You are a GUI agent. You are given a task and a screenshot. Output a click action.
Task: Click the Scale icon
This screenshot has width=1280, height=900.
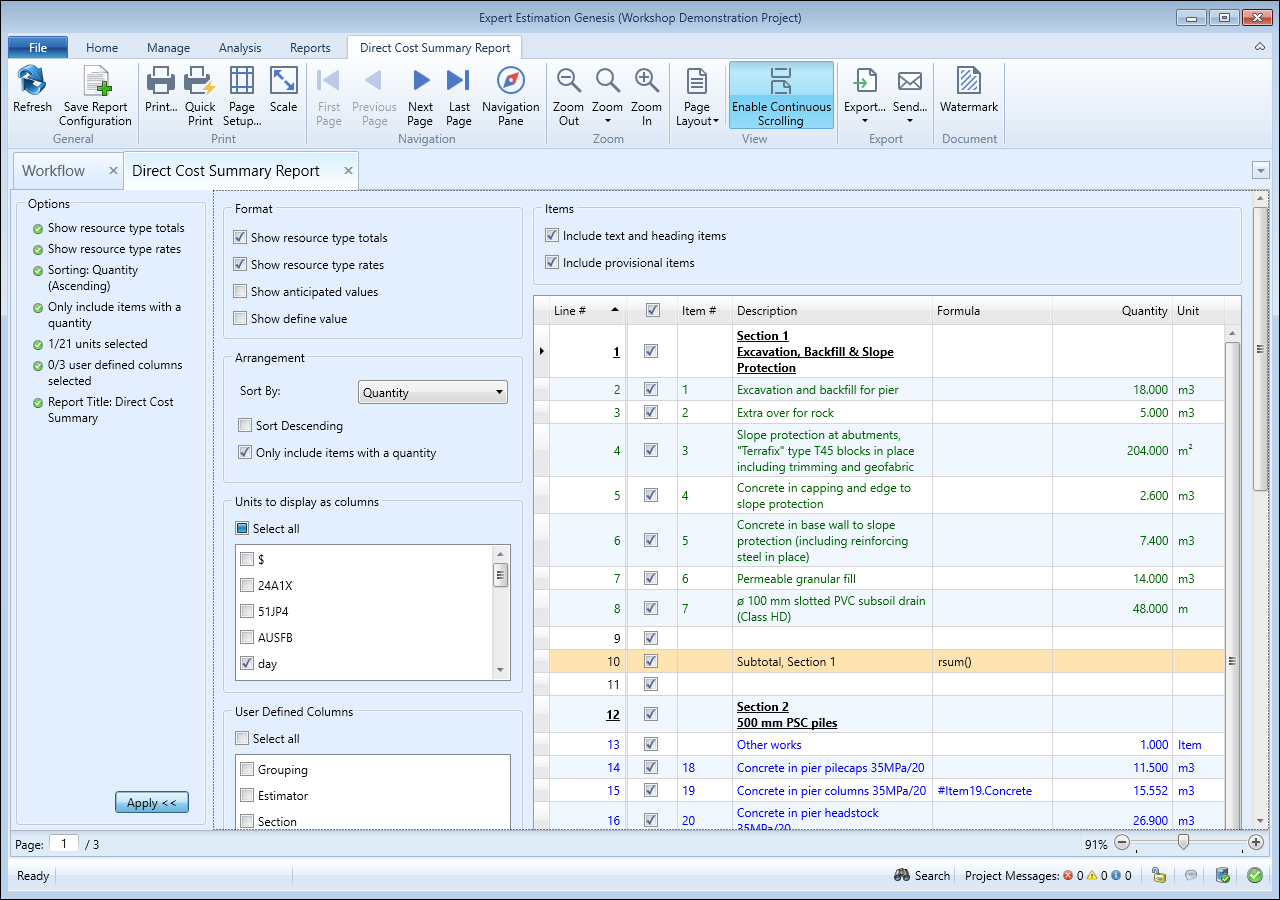(x=283, y=82)
